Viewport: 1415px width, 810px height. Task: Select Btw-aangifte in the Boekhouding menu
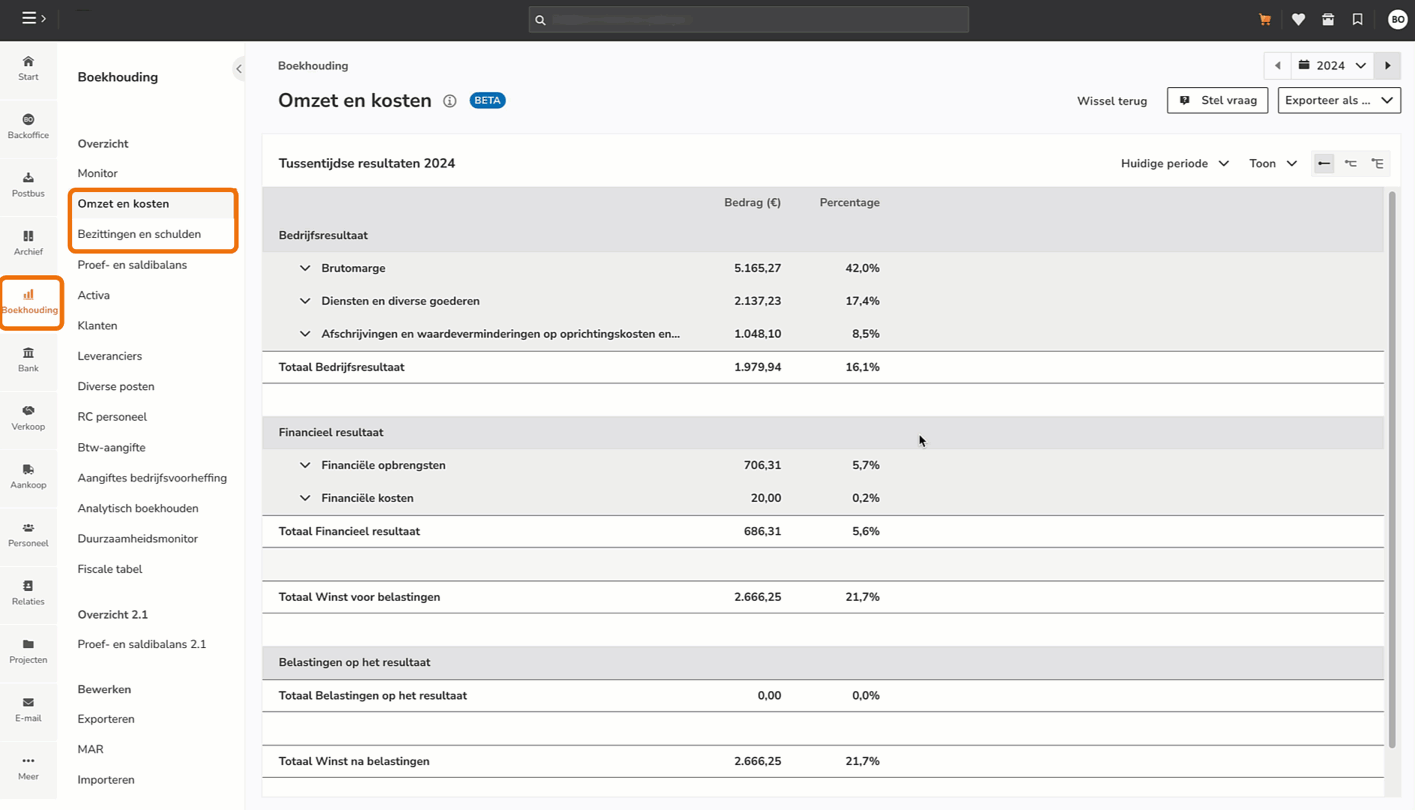coord(111,447)
